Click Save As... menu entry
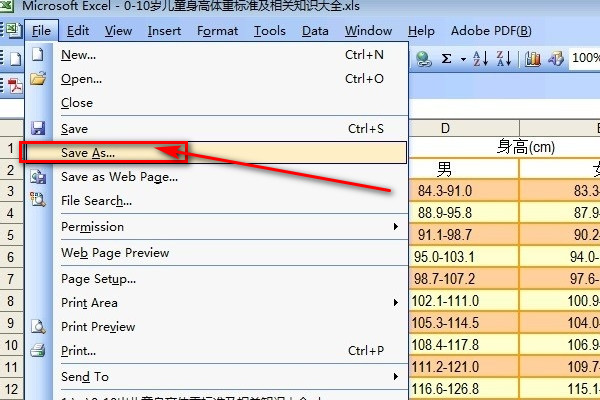Screen dimensions: 600x400 coord(216,153)
